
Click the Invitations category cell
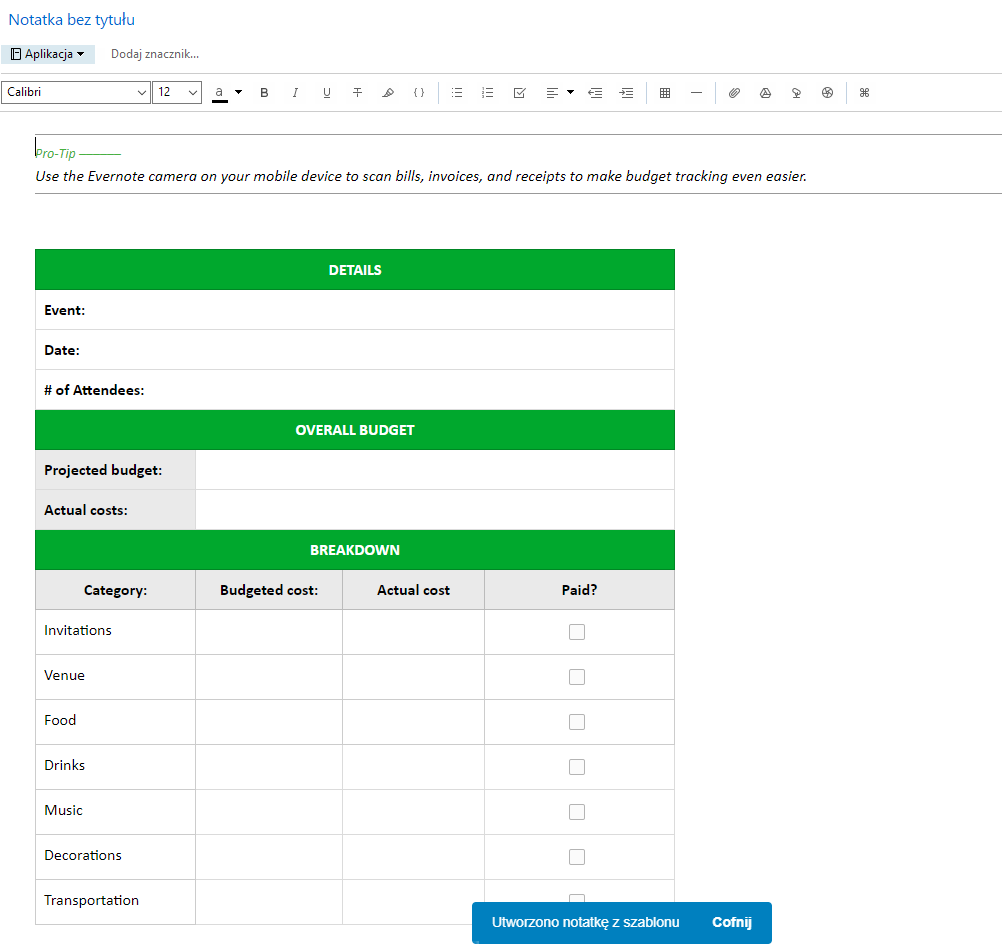pos(115,632)
